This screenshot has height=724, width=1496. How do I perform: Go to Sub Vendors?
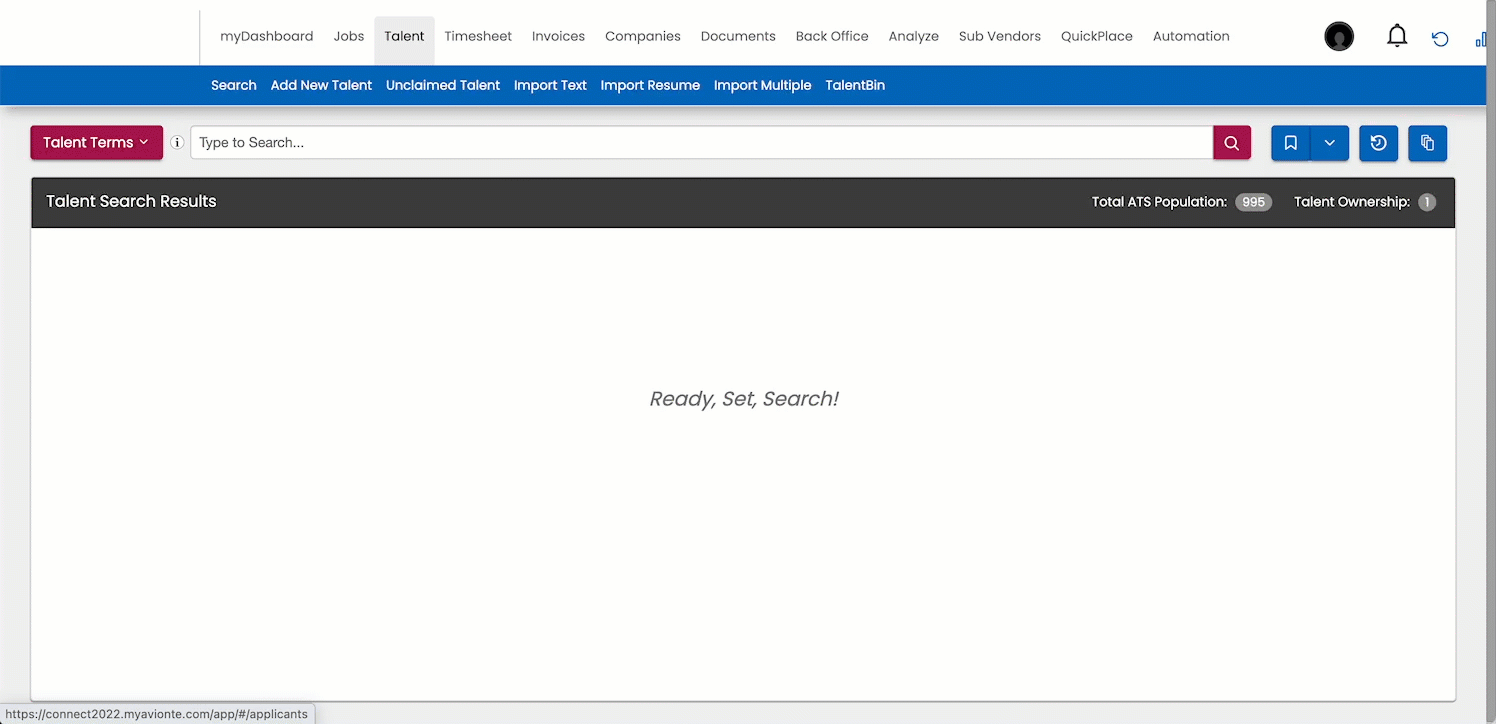[x=1000, y=36]
